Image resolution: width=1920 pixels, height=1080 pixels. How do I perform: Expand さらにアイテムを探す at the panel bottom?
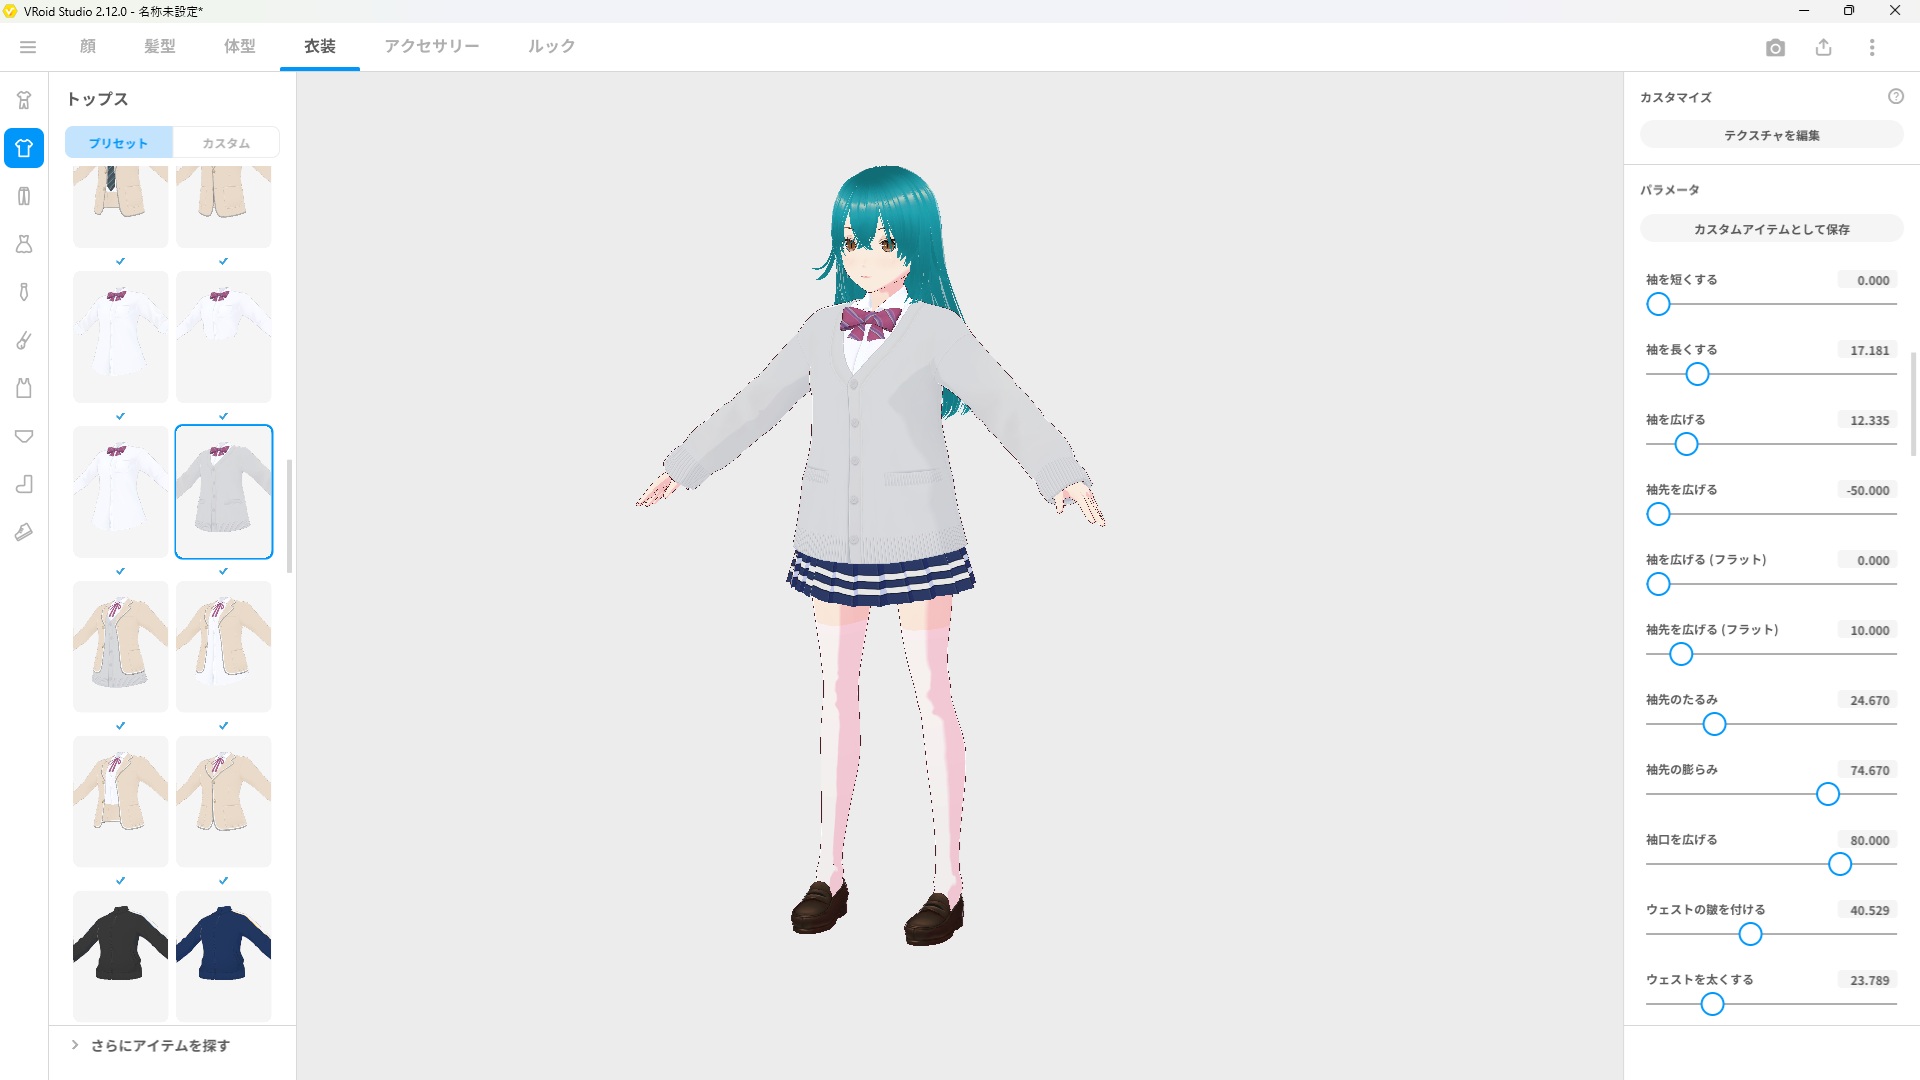(158, 1045)
